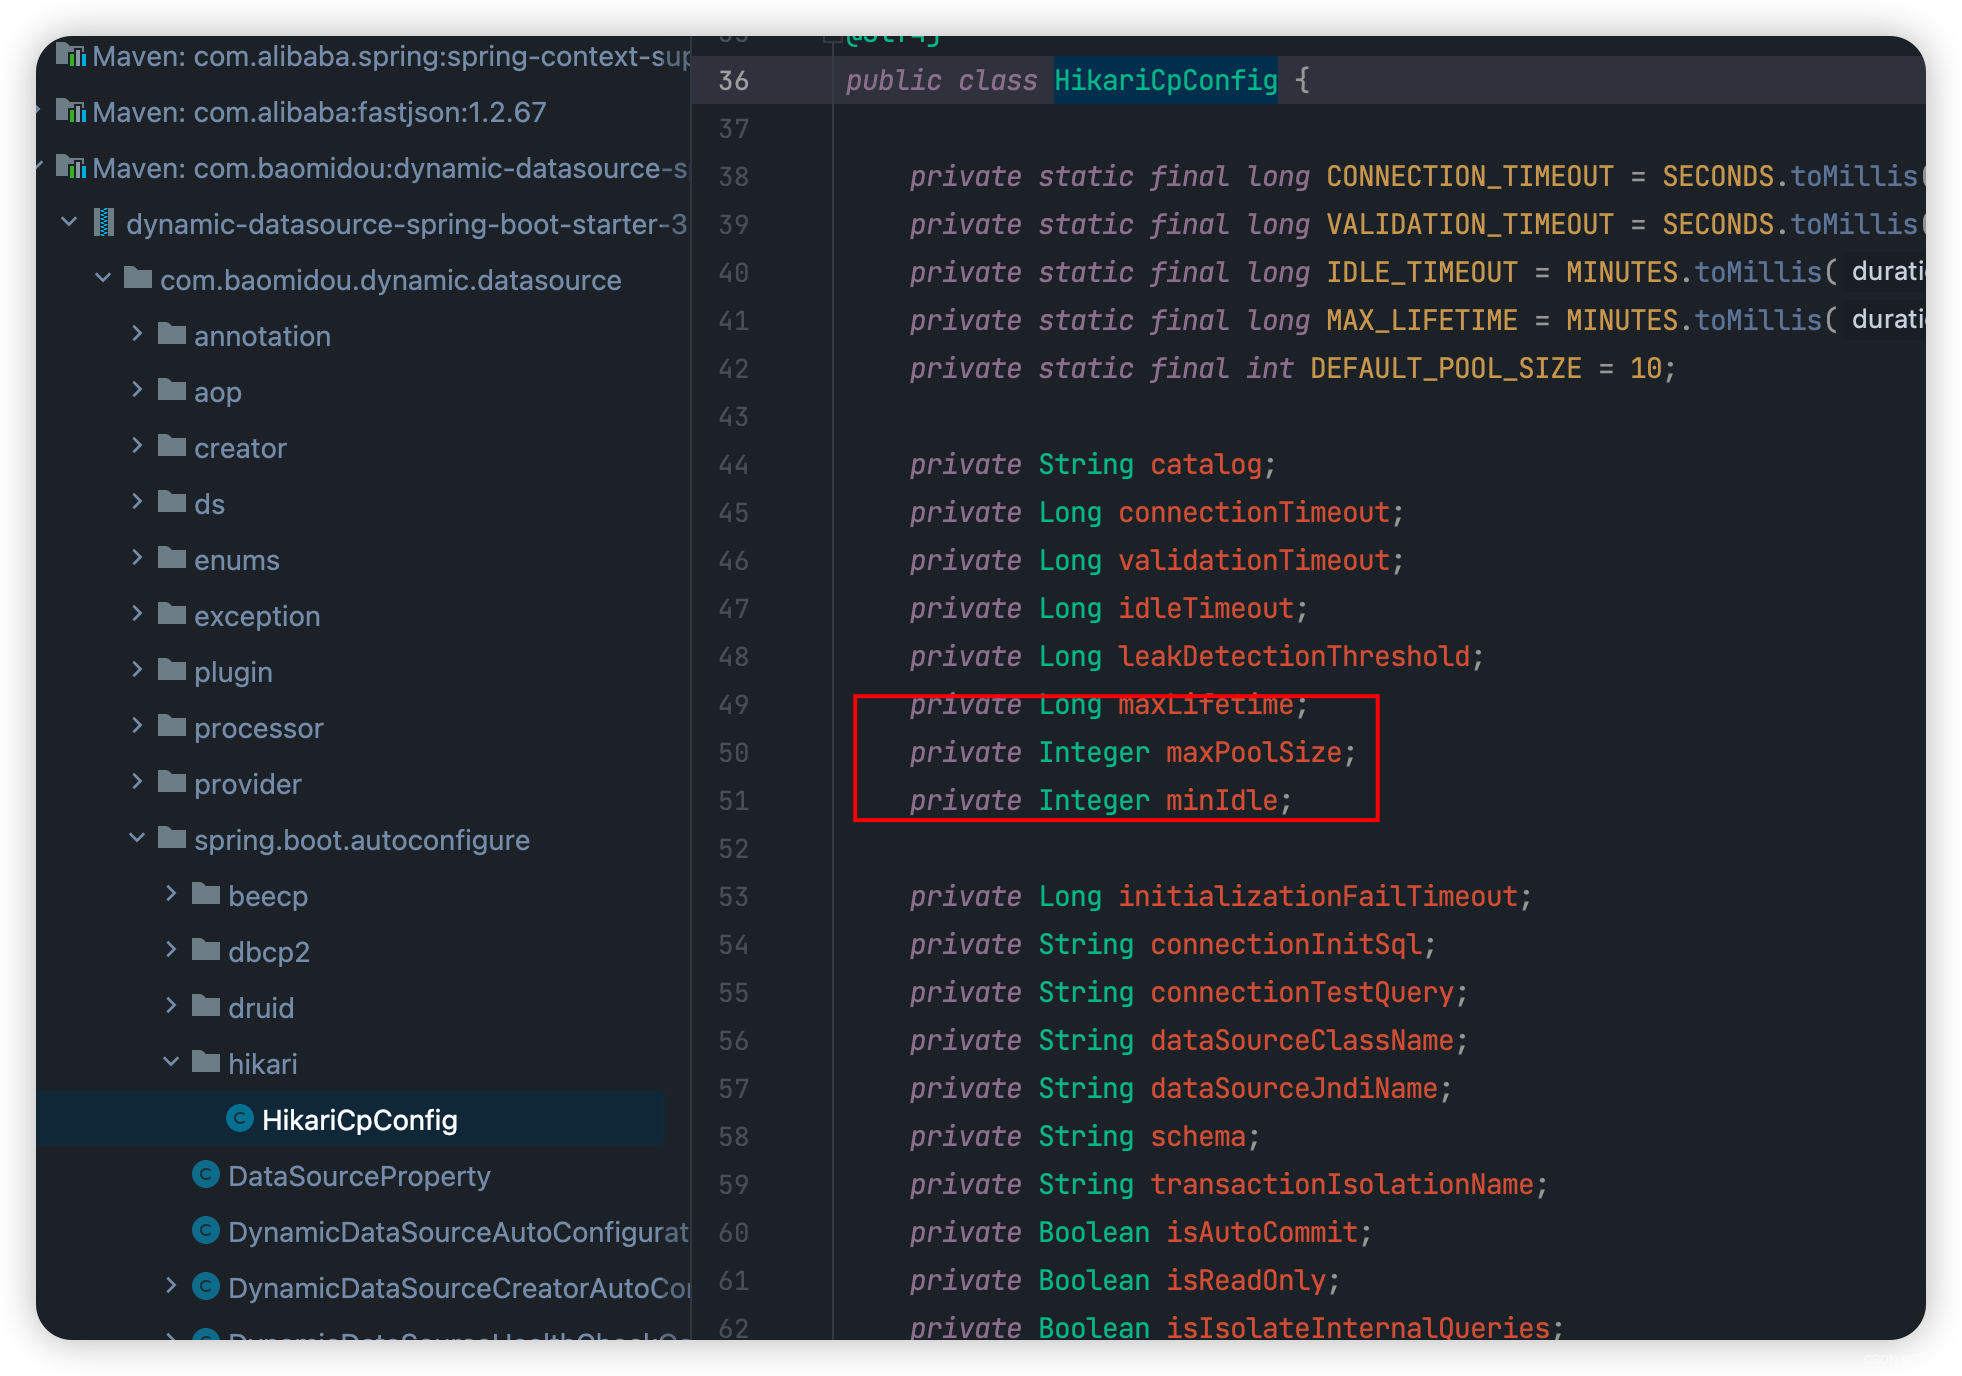Click line number 36 in gutter
1962x1376 pixels.
click(734, 81)
